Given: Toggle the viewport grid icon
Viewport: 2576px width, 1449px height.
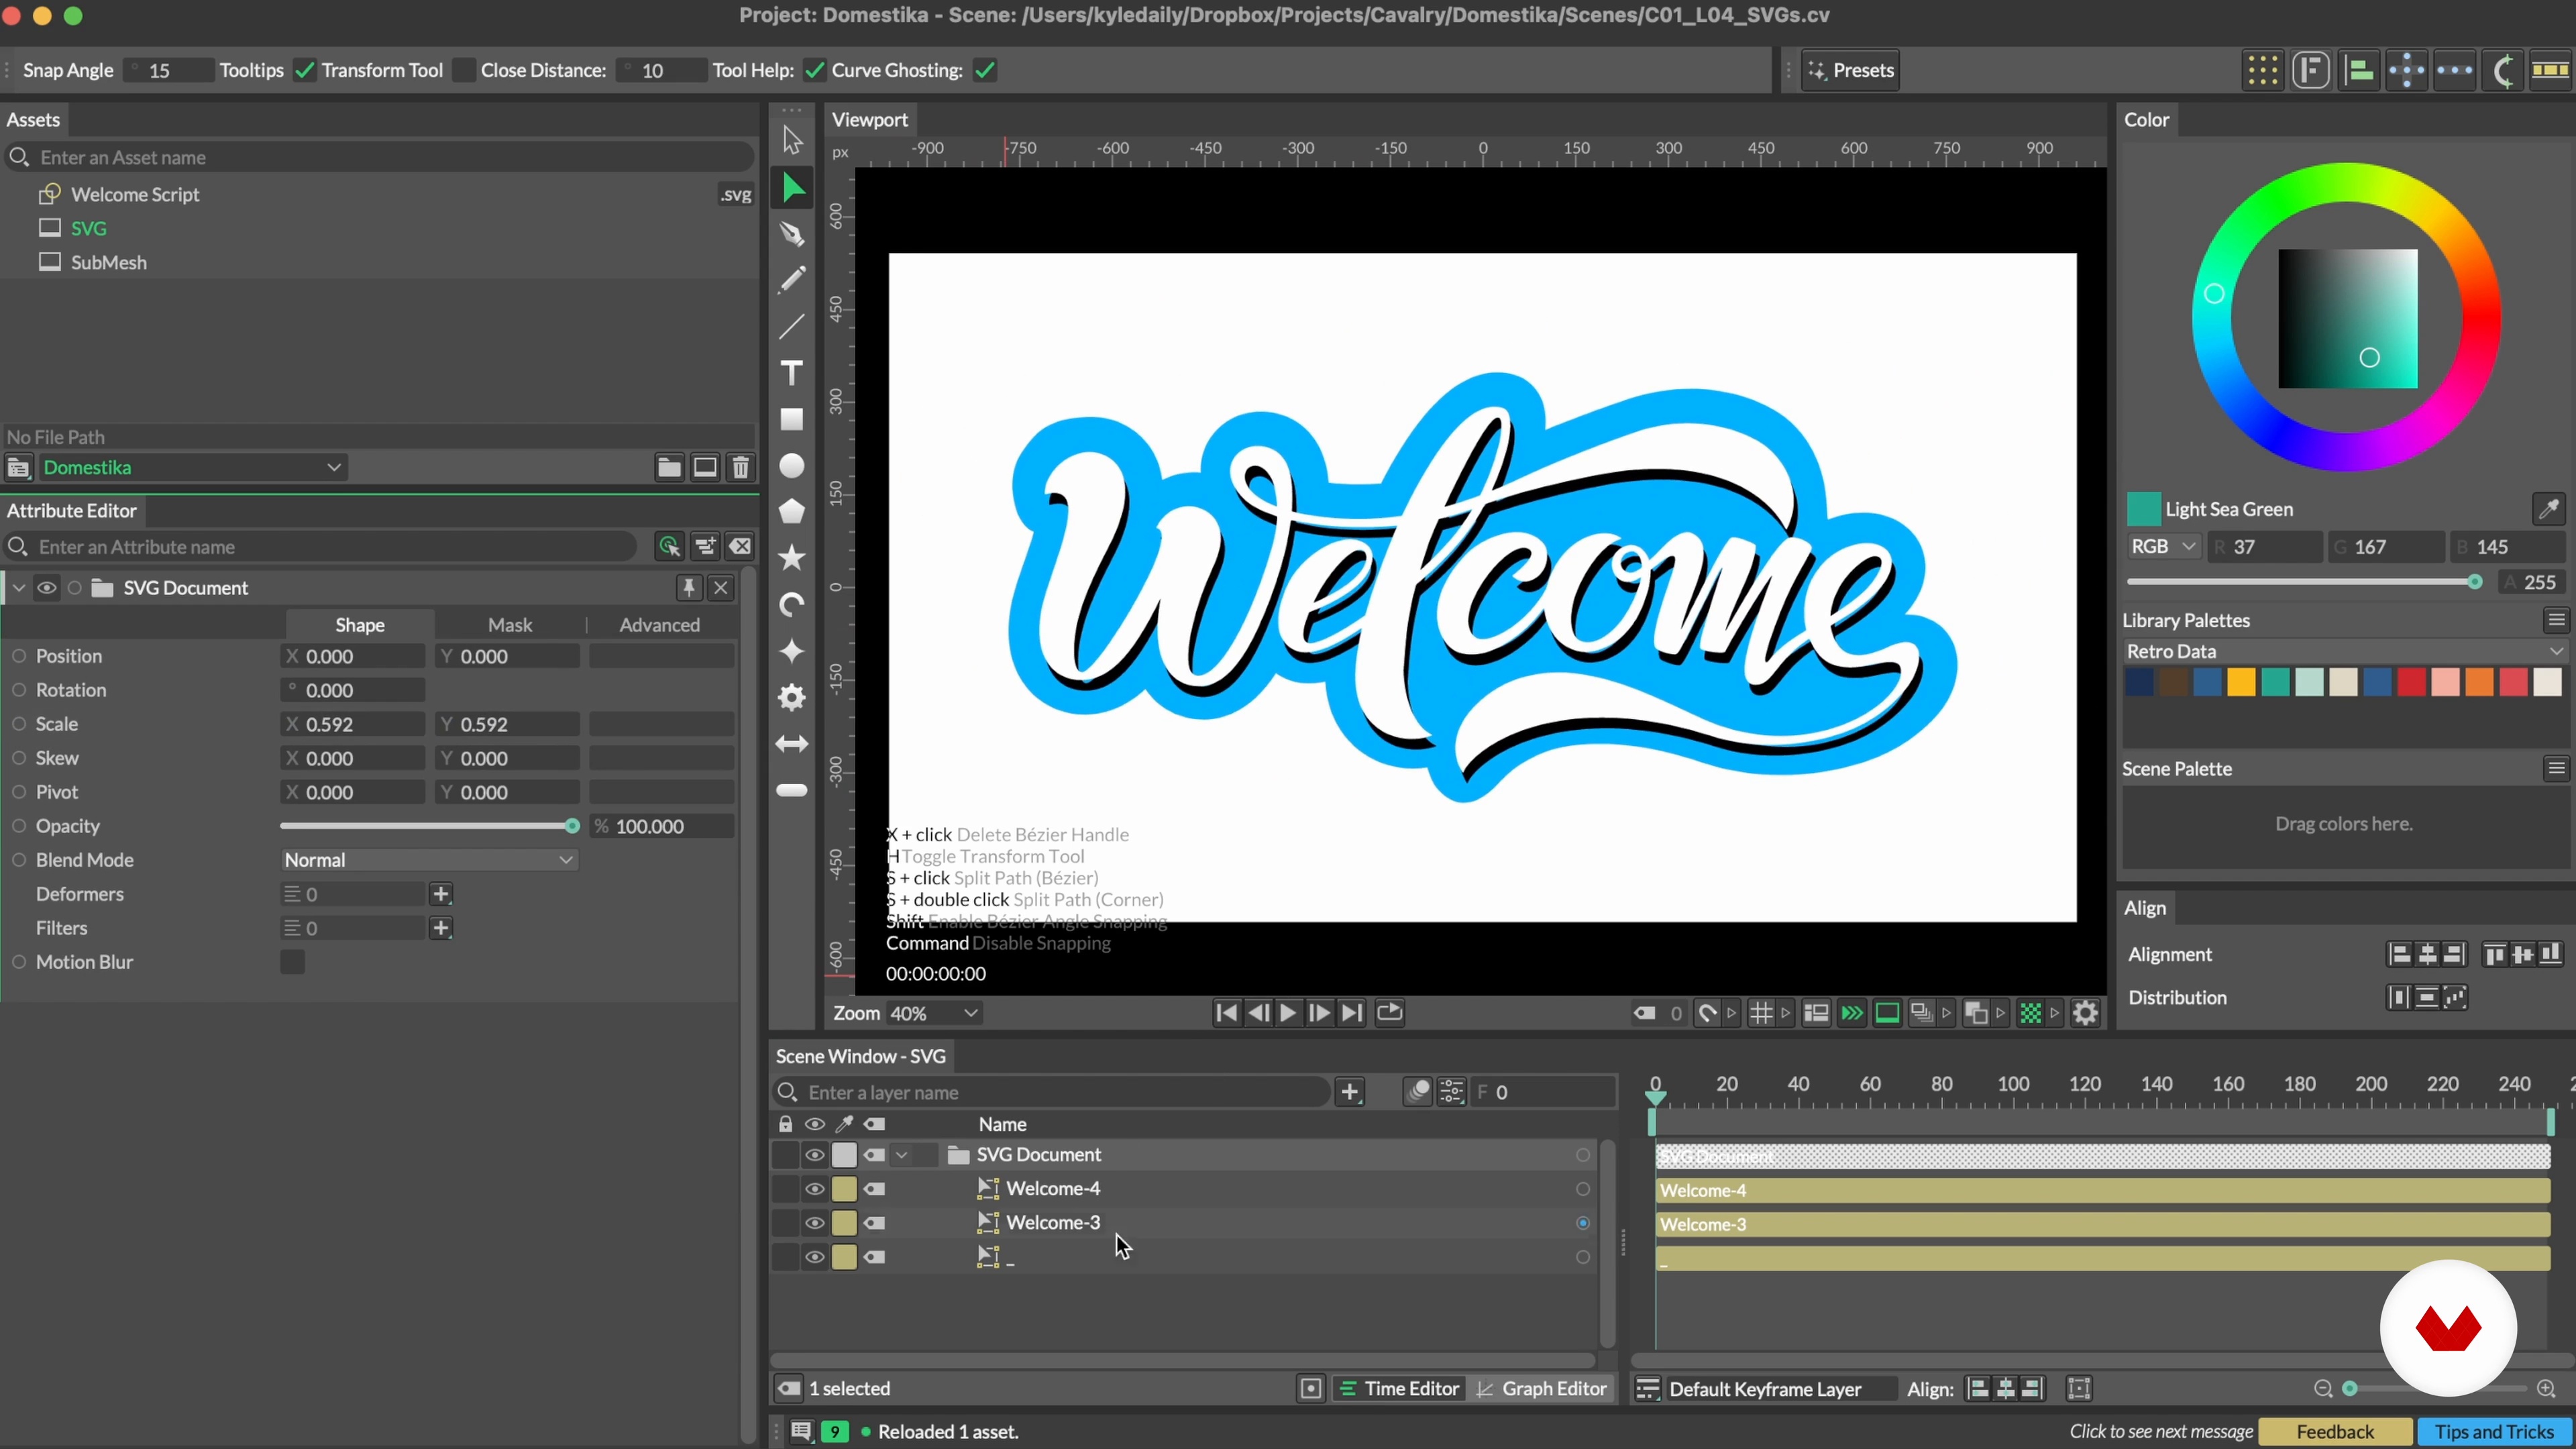Looking at the screenshot, I should pyautogui.click(x=1761, y=1013).
